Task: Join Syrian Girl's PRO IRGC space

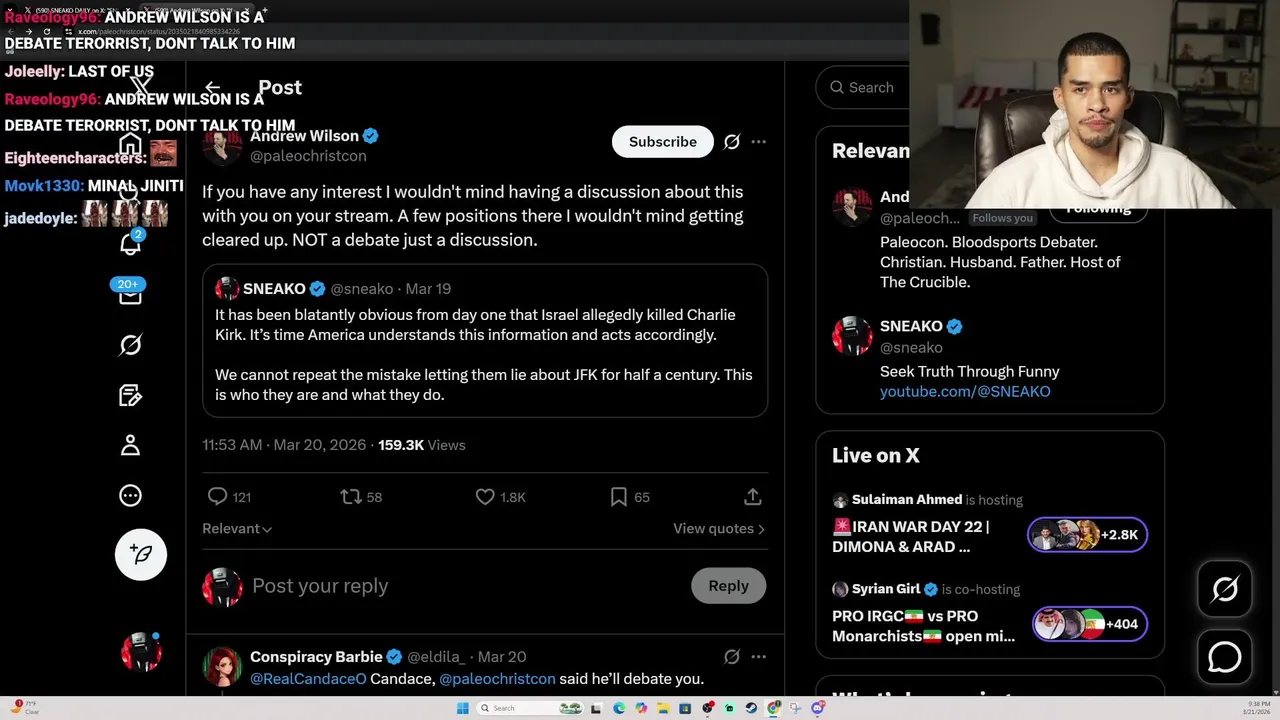Action: (923, 626)
